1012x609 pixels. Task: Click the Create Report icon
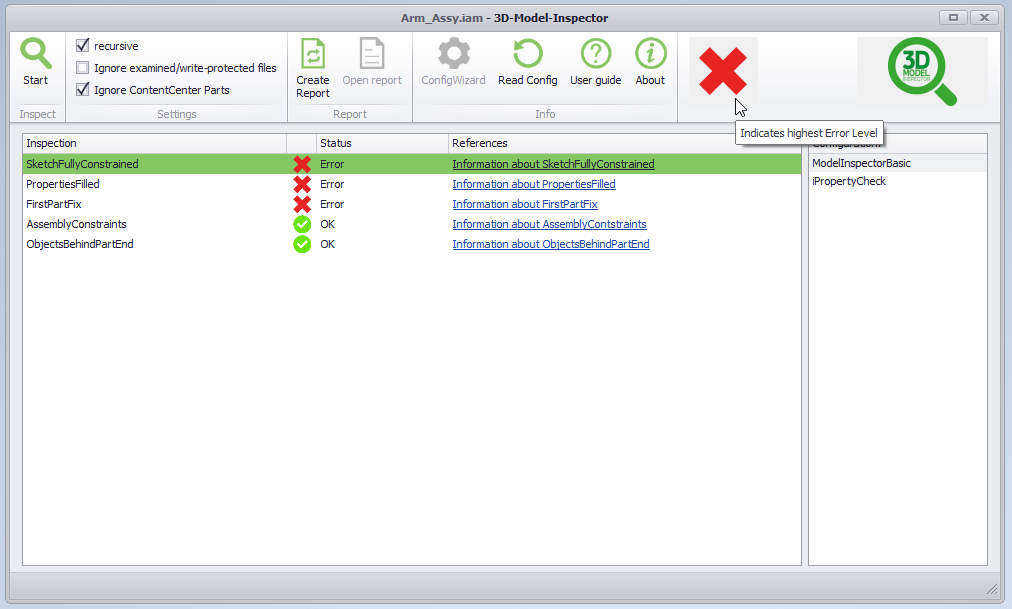tap(313, 54)
